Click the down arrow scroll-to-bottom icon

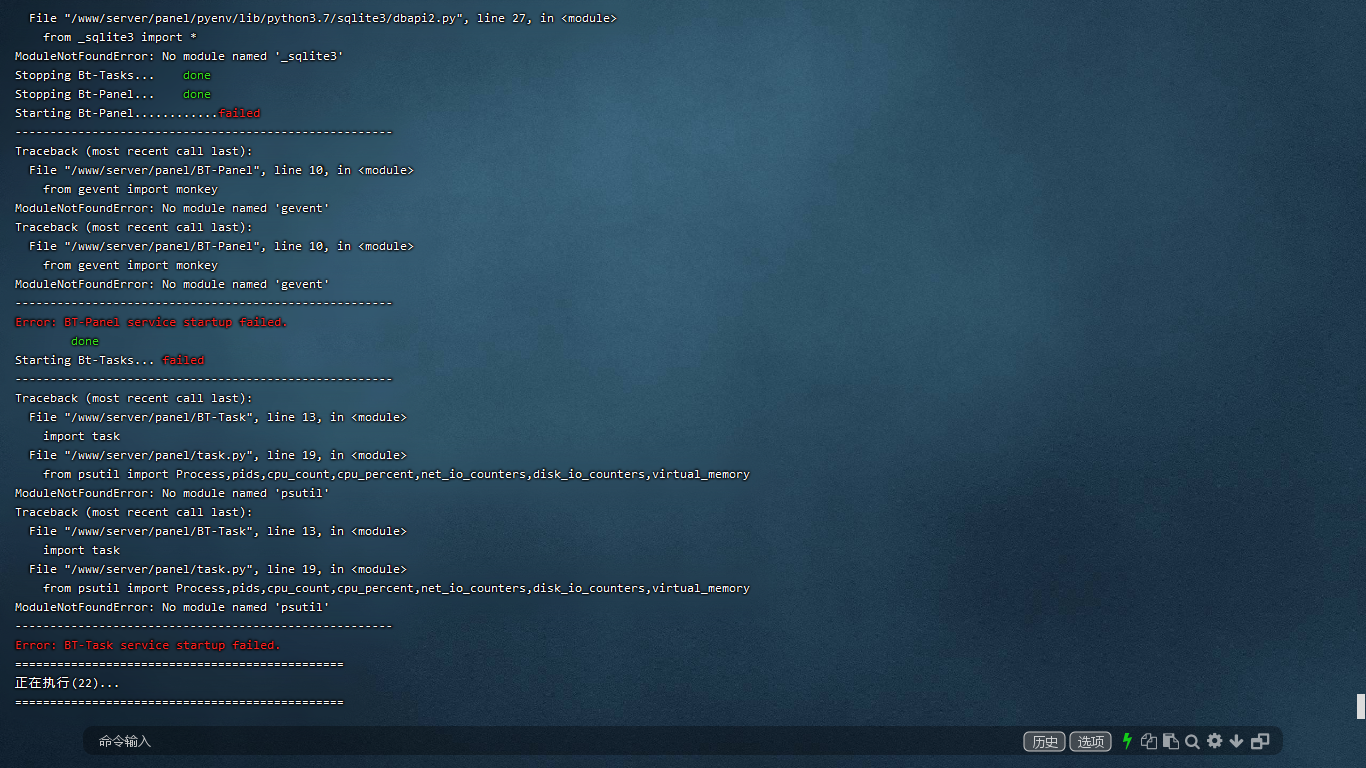(x=1236, y=741)
